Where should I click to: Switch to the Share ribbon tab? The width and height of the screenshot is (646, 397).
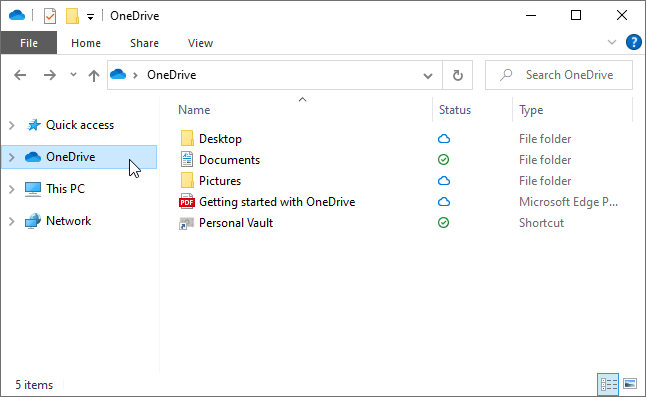[x=144, y=43]
